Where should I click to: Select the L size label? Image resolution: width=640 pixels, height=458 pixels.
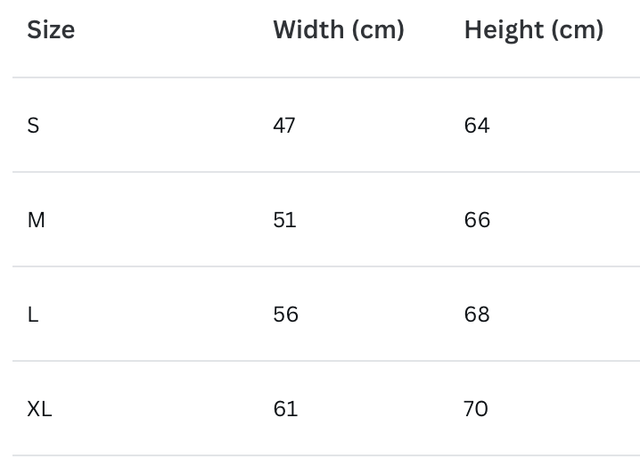click(x=33, y=315)
